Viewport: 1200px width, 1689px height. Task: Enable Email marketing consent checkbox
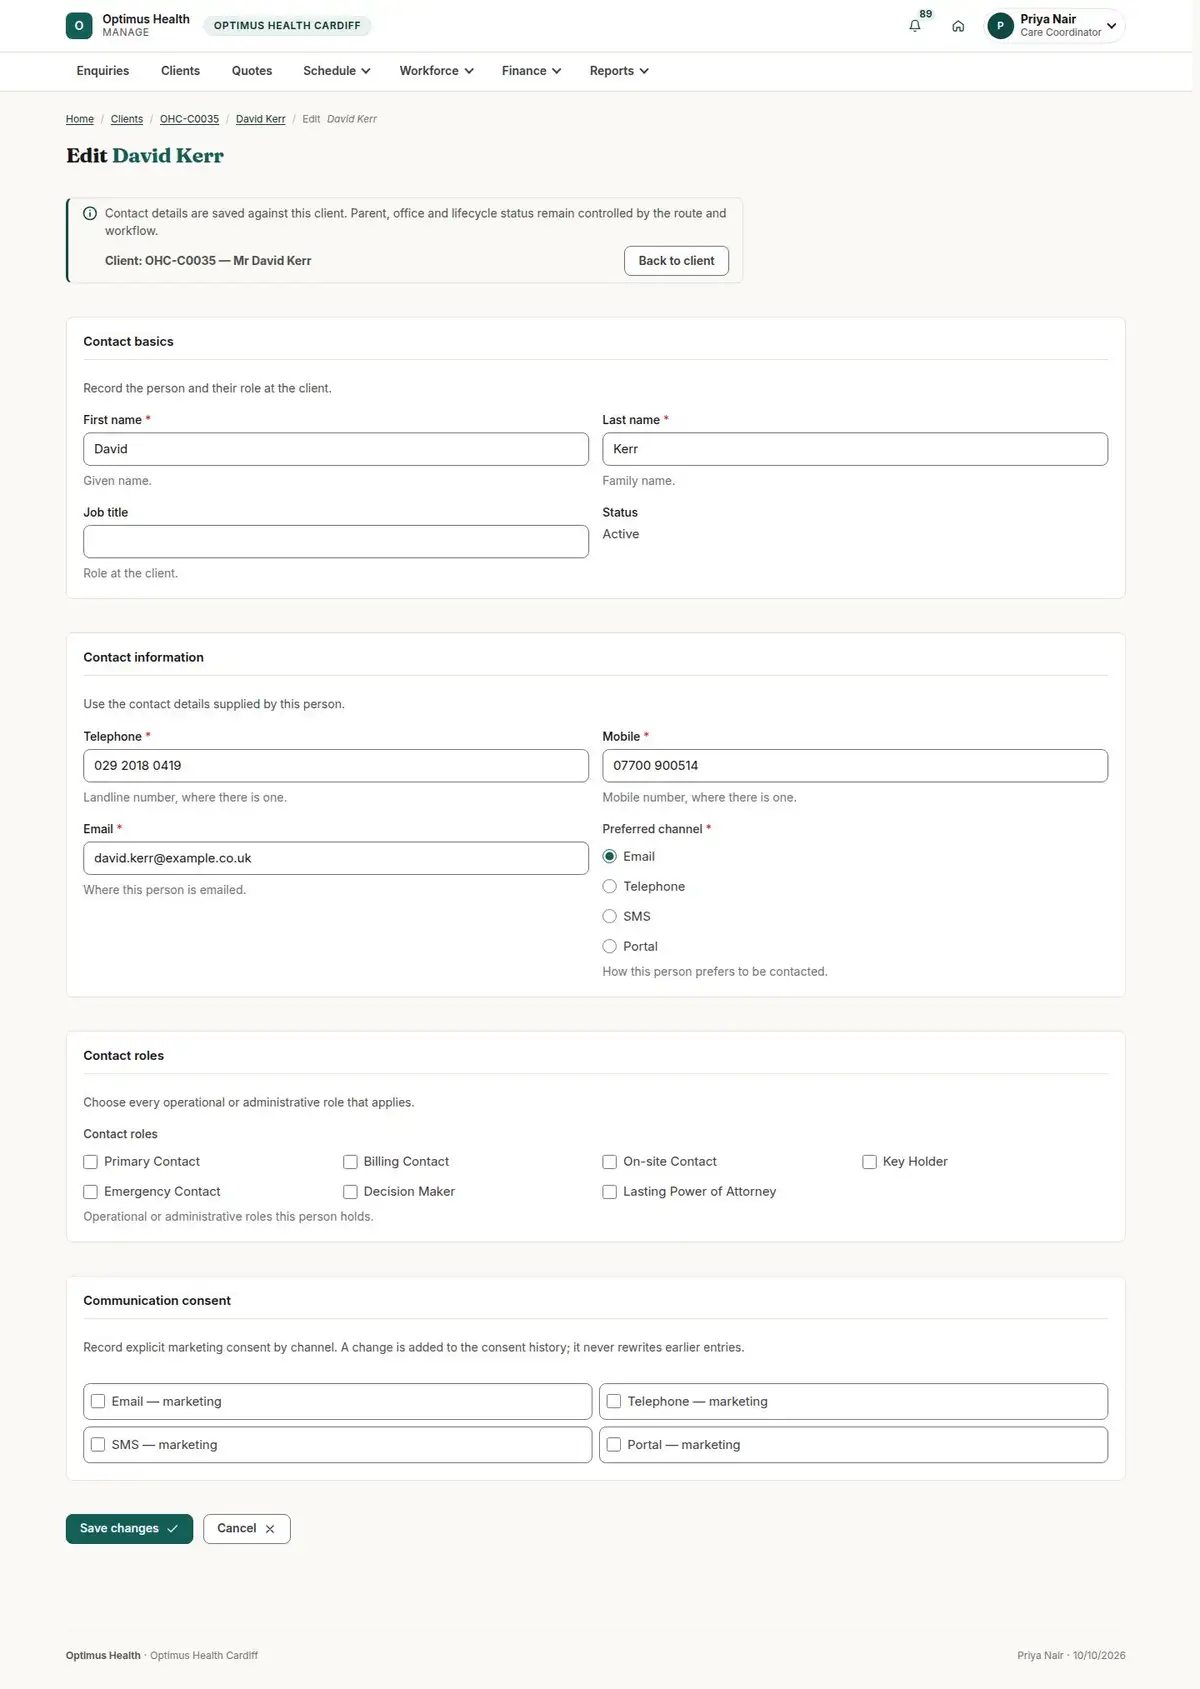coord(98,1401)
